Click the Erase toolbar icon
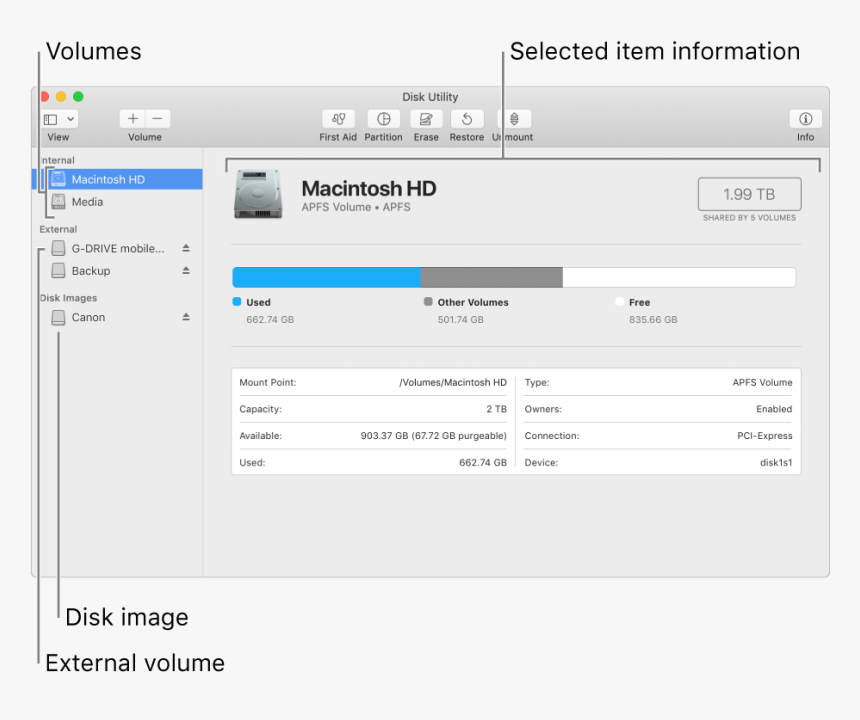Screen dimensions: 860x720 (x=426, y=119)
